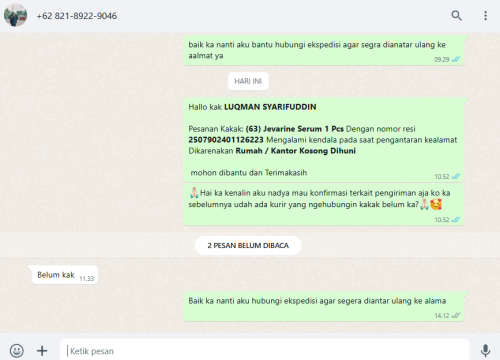Focus the Ketik pesan input field

(x=264, y=351)
